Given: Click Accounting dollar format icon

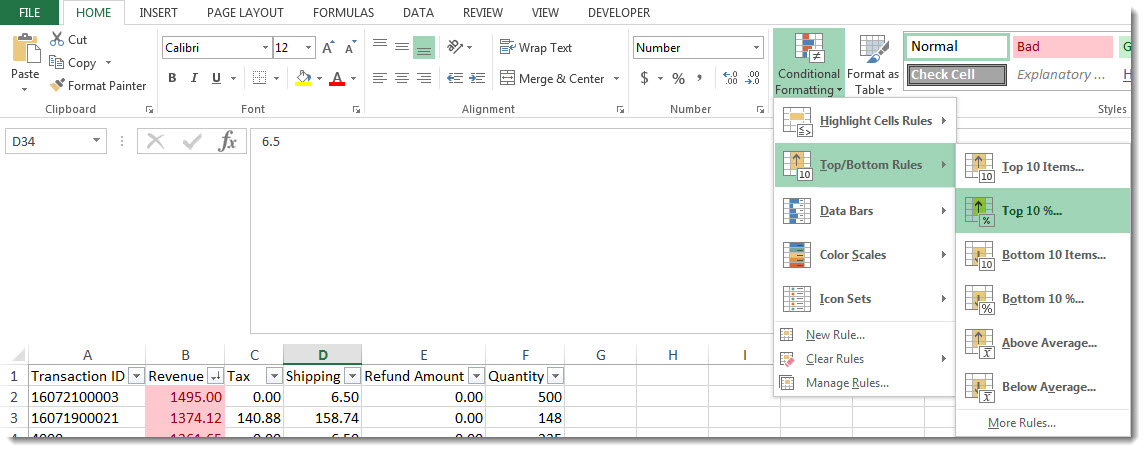Looking at the screenshot, I should coord(645,78).
